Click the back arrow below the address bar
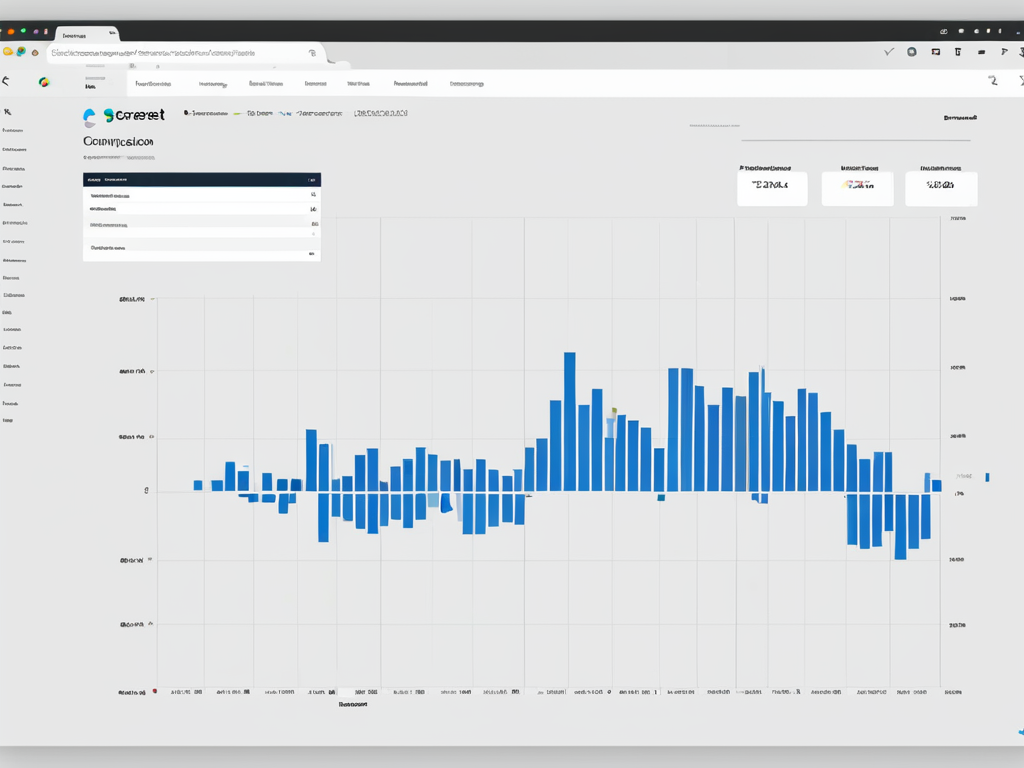This screenshot has width=1024, height=768. point(6,81)
